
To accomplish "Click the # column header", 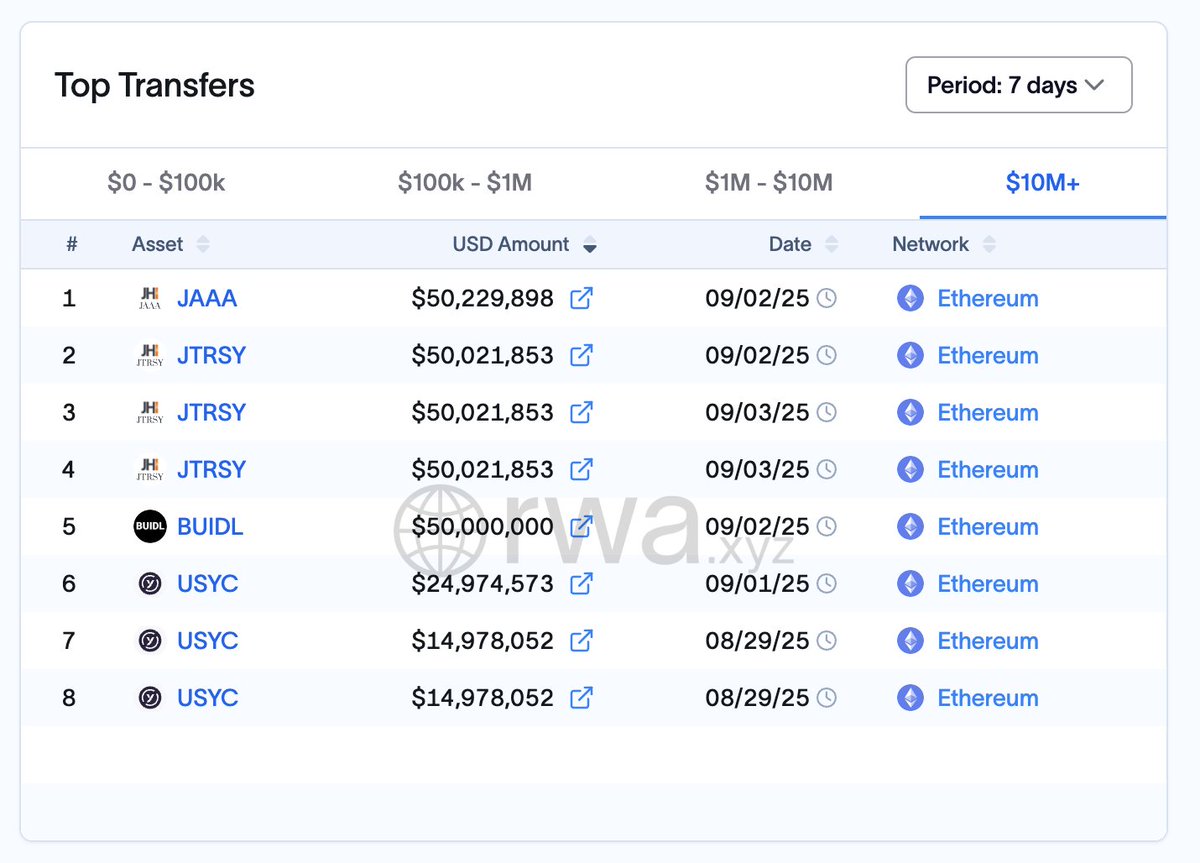I will [x=71, y=244].
